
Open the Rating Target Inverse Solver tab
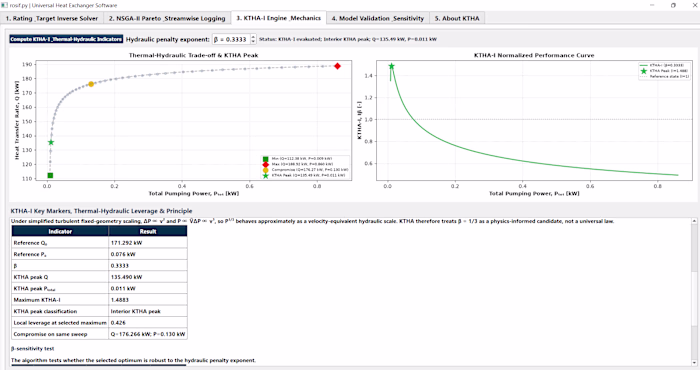click(52, 18)
